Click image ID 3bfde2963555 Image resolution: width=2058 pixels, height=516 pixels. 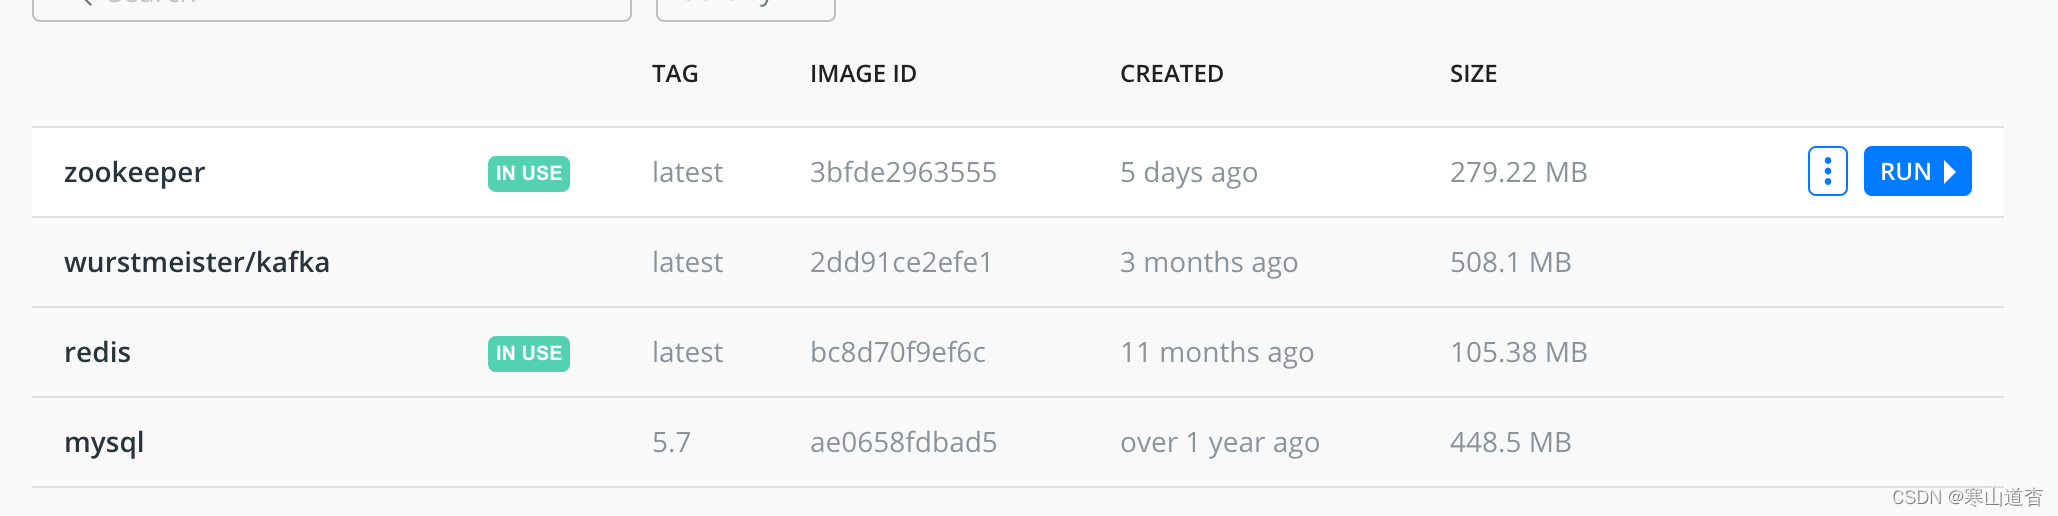click(903, 172)
